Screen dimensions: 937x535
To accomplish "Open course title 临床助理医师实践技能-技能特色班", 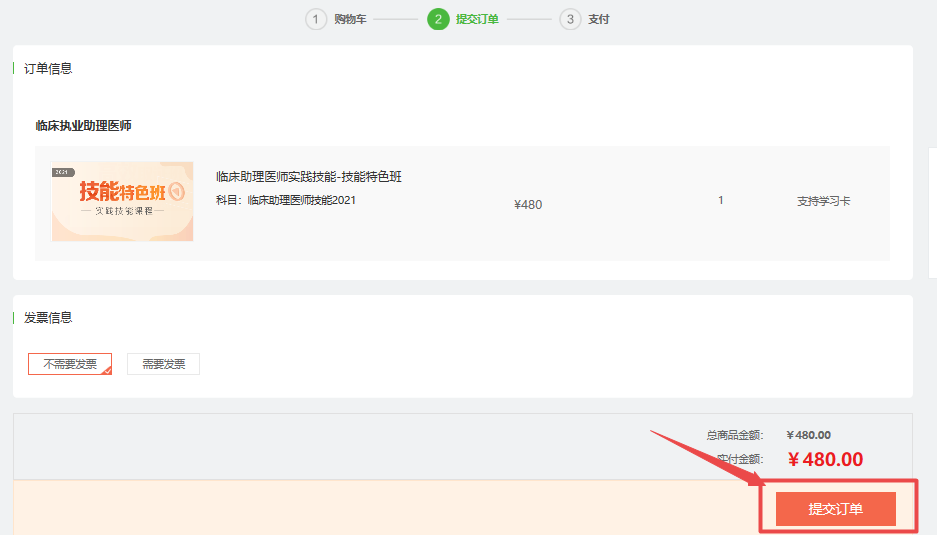I will 308,177.
